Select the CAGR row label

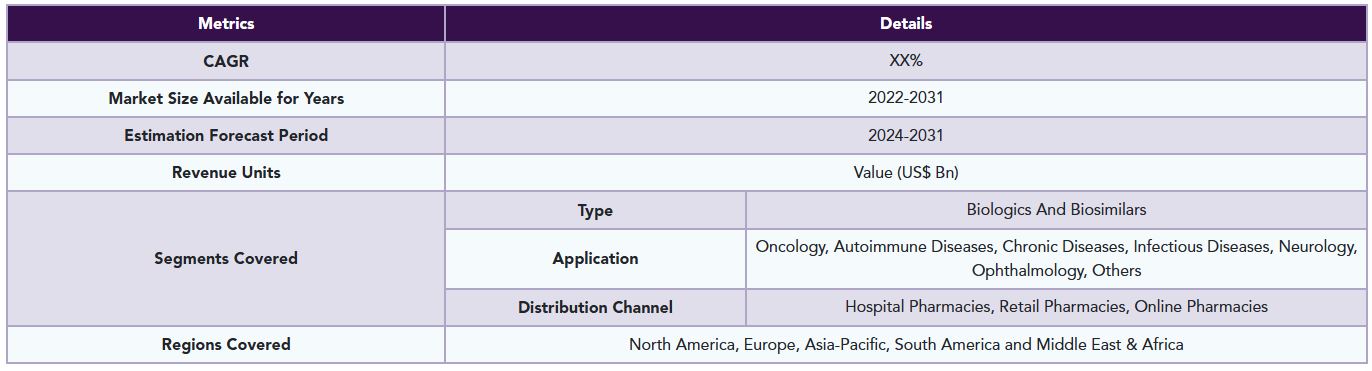[226, 61]
